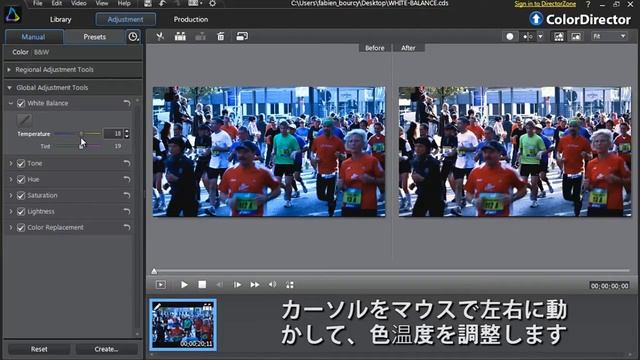Click the fast forward button
This screenshot has height=360, width=640.
coord(255,284)
